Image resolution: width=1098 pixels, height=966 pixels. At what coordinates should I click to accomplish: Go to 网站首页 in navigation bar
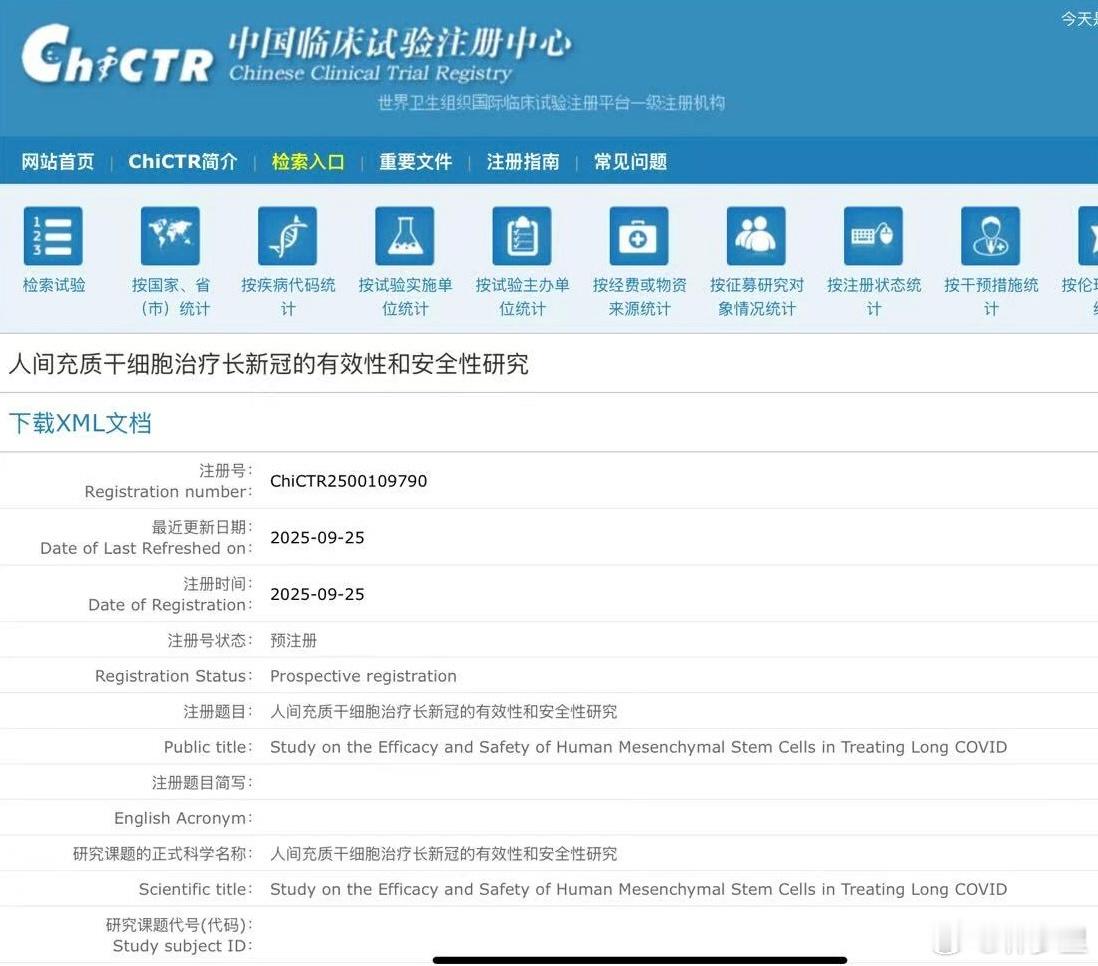coord(57,162)
